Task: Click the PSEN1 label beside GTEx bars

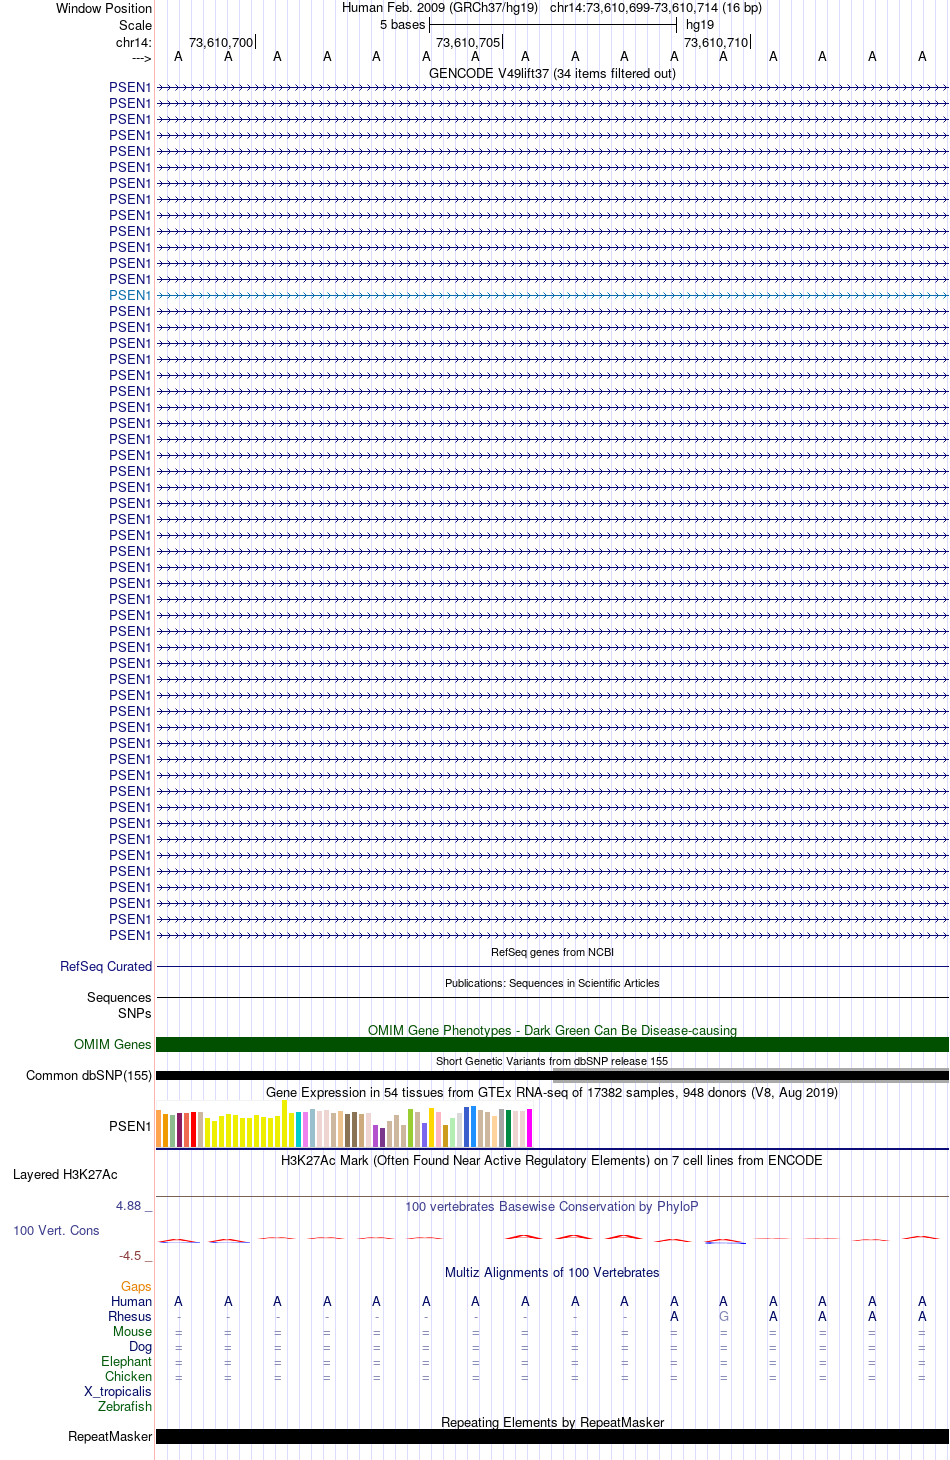Action: (130, 1126)
